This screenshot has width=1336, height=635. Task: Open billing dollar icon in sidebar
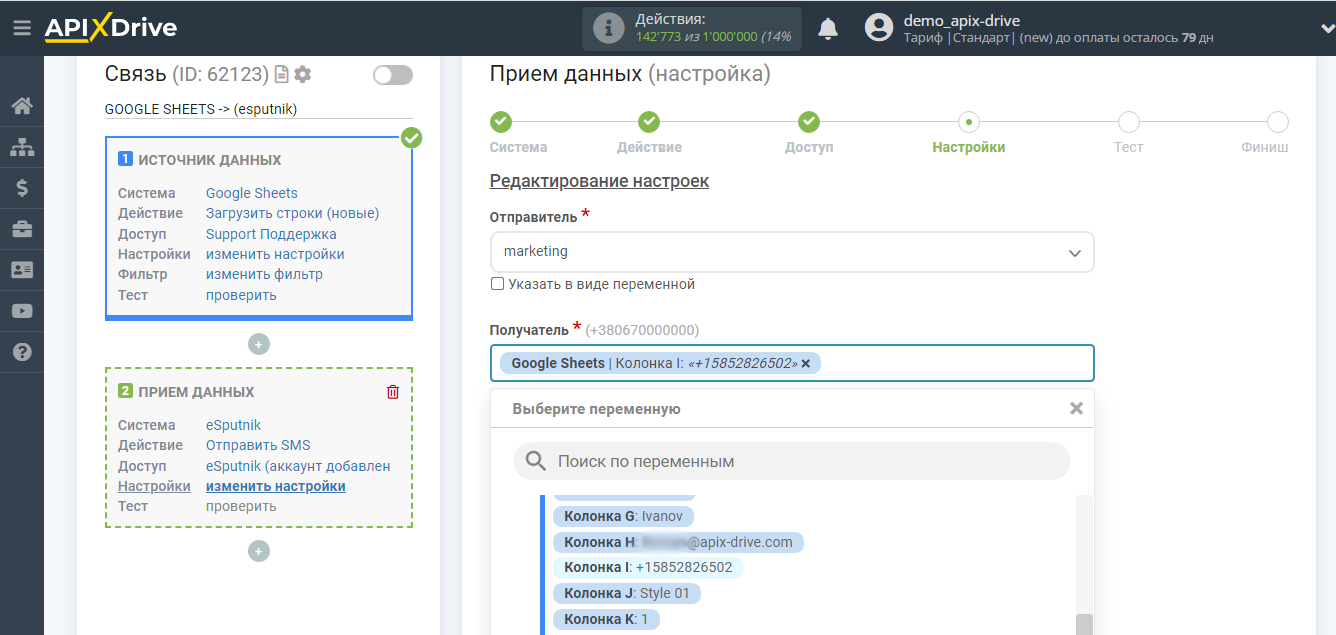click(x=22, y=188)
